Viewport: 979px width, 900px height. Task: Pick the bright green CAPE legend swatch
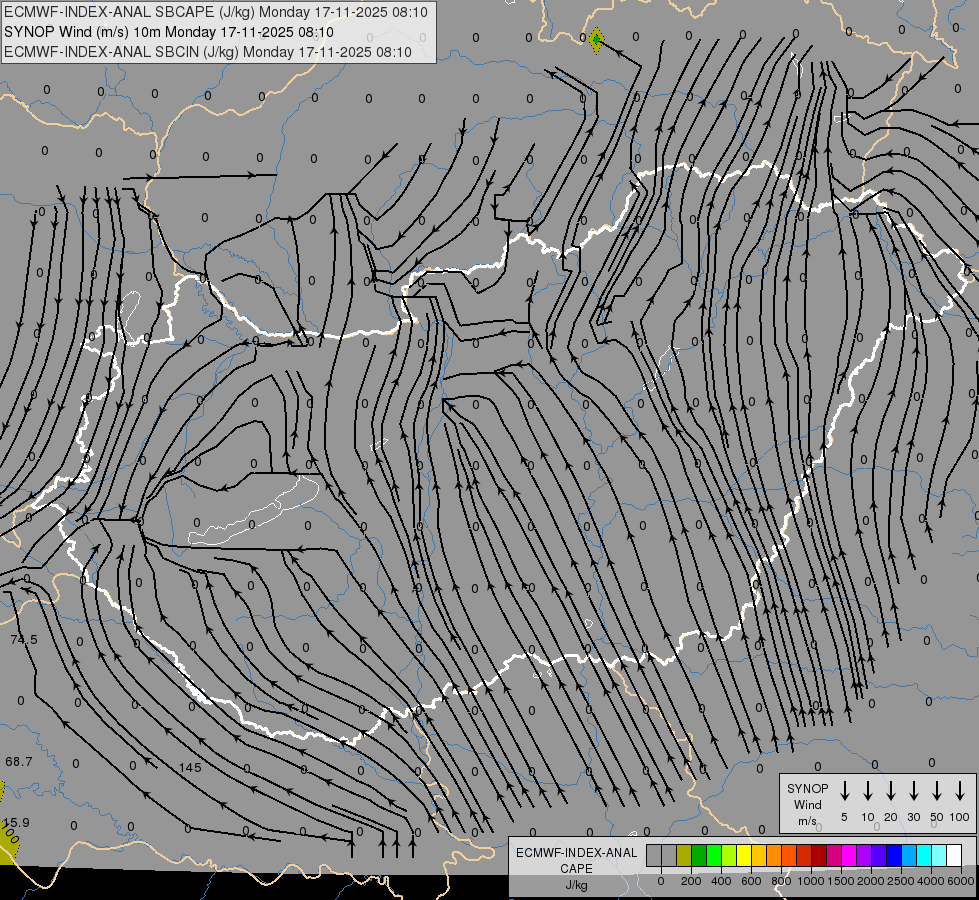point(714,855)
